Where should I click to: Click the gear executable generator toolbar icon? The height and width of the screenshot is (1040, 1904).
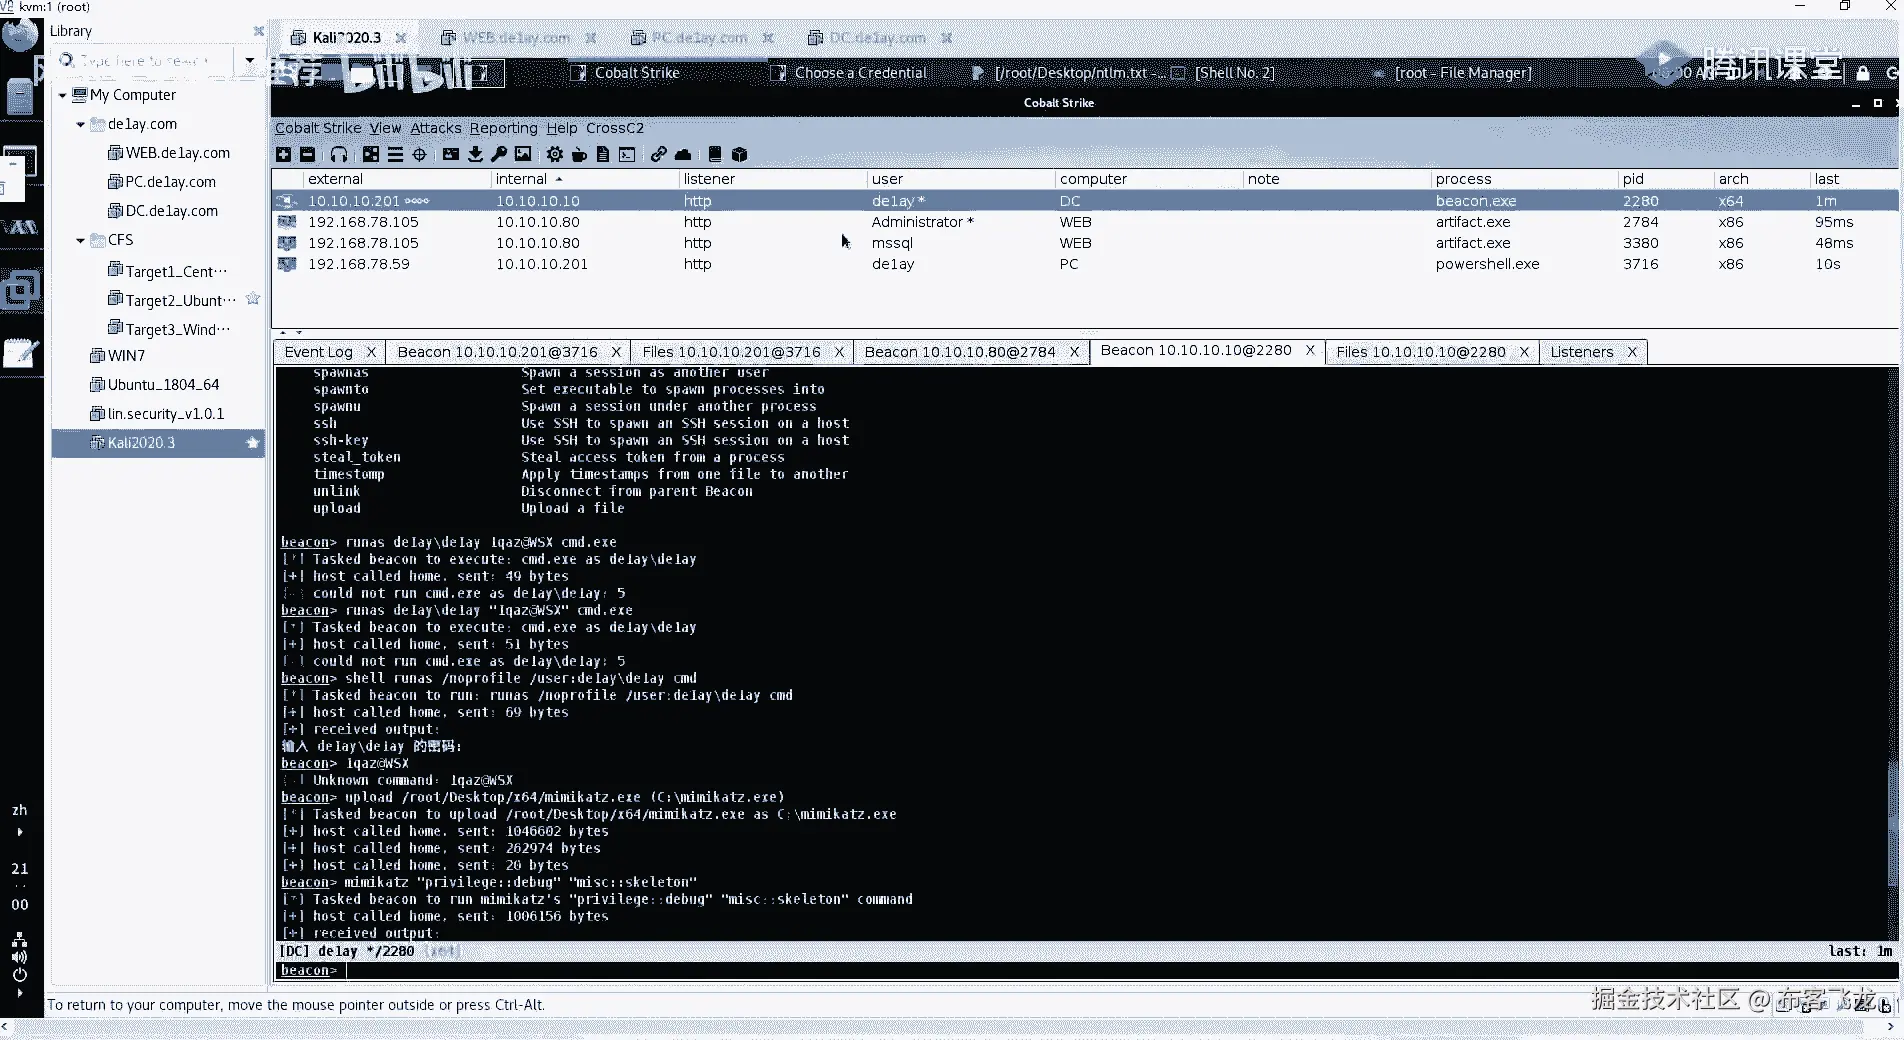(555, 154)
